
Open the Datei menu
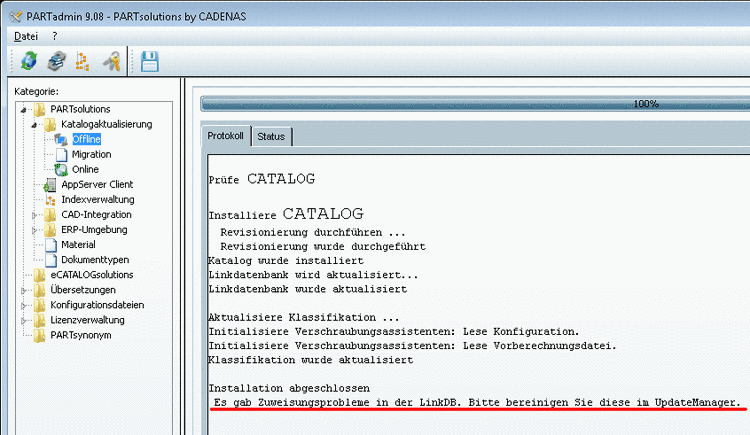pos(26,36)
